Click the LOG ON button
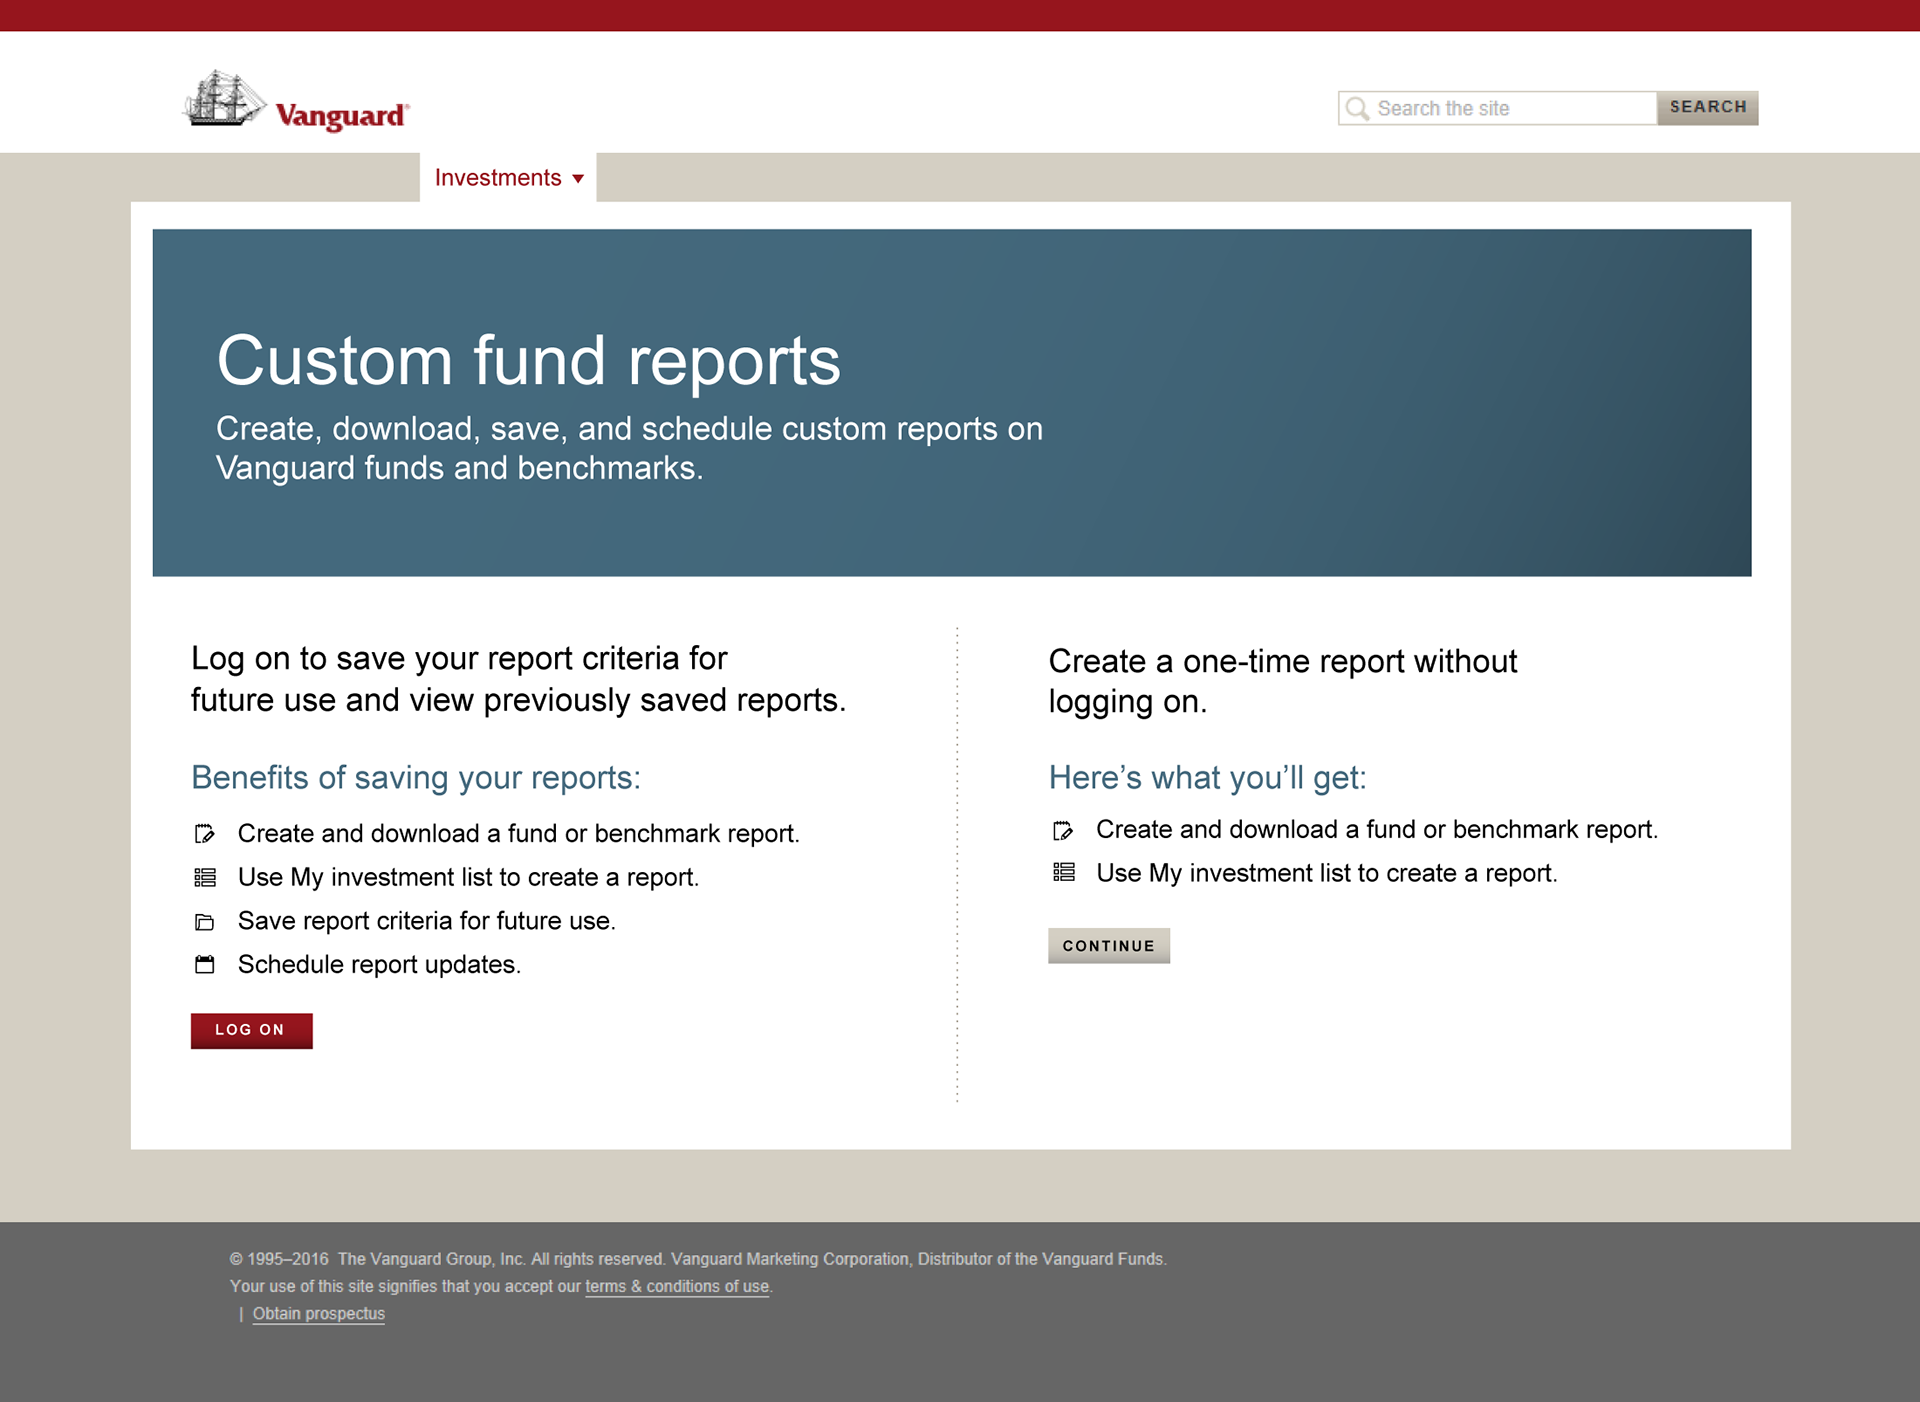The width and height of the screenshot is (1920, 1402). pos(251,1030)
